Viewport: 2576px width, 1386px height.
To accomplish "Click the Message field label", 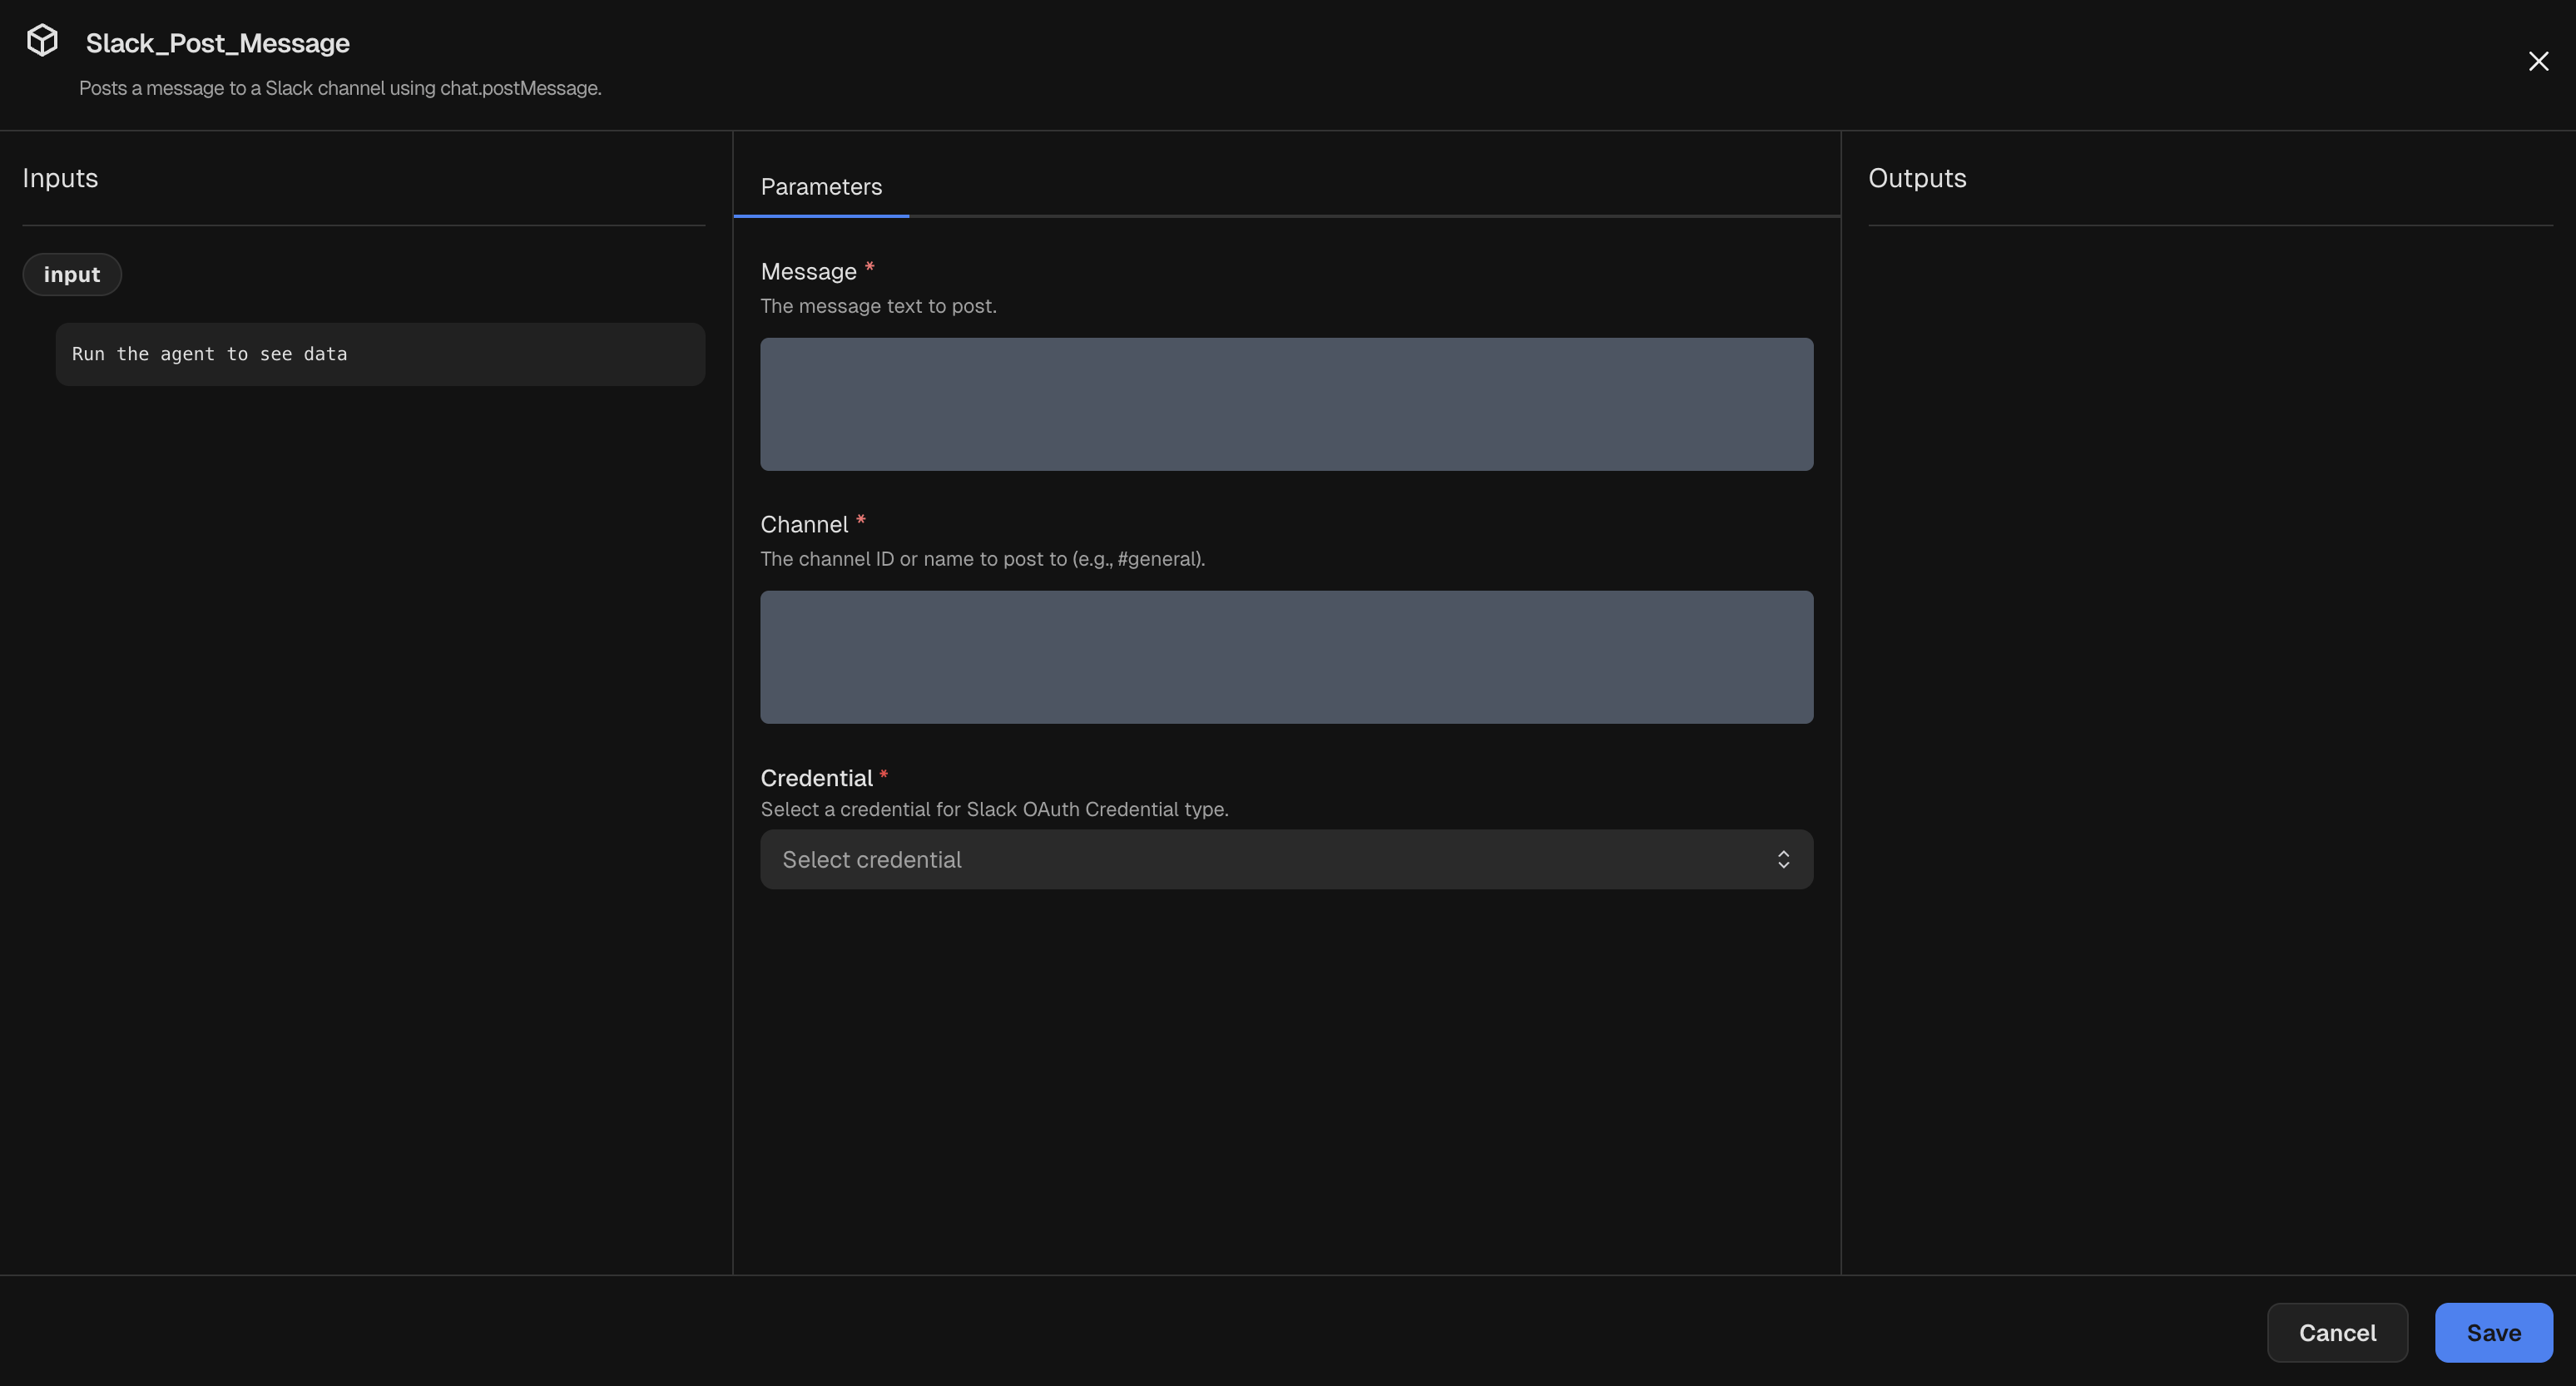I will 808,271.
